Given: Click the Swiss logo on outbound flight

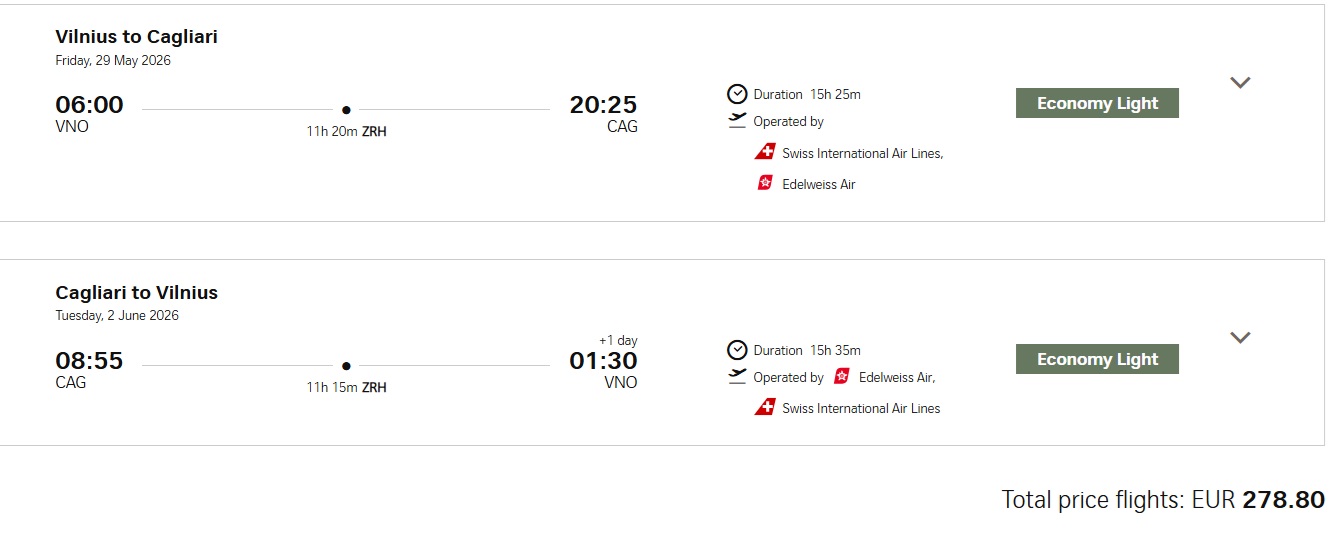Looking at the screenshot, I should (765, 153).
